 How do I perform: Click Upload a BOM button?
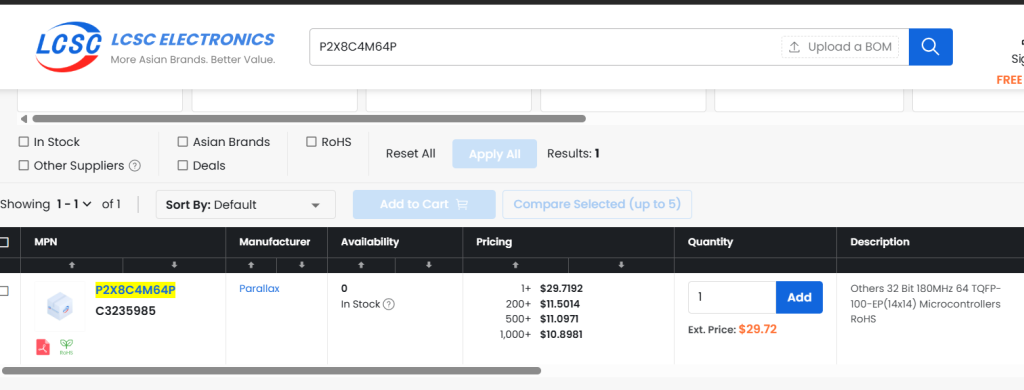point(840,47)
